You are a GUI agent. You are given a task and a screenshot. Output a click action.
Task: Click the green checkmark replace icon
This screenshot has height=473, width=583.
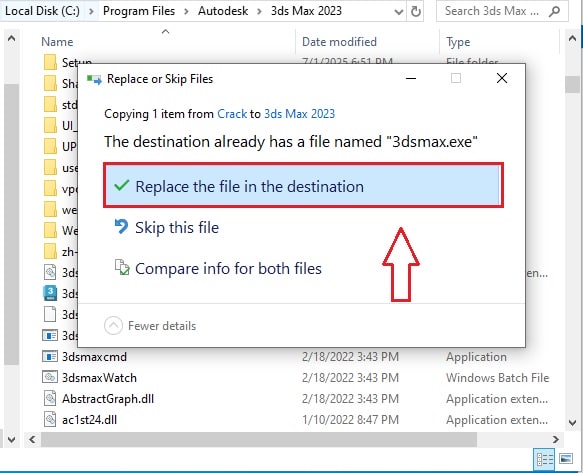coord(121,185)
